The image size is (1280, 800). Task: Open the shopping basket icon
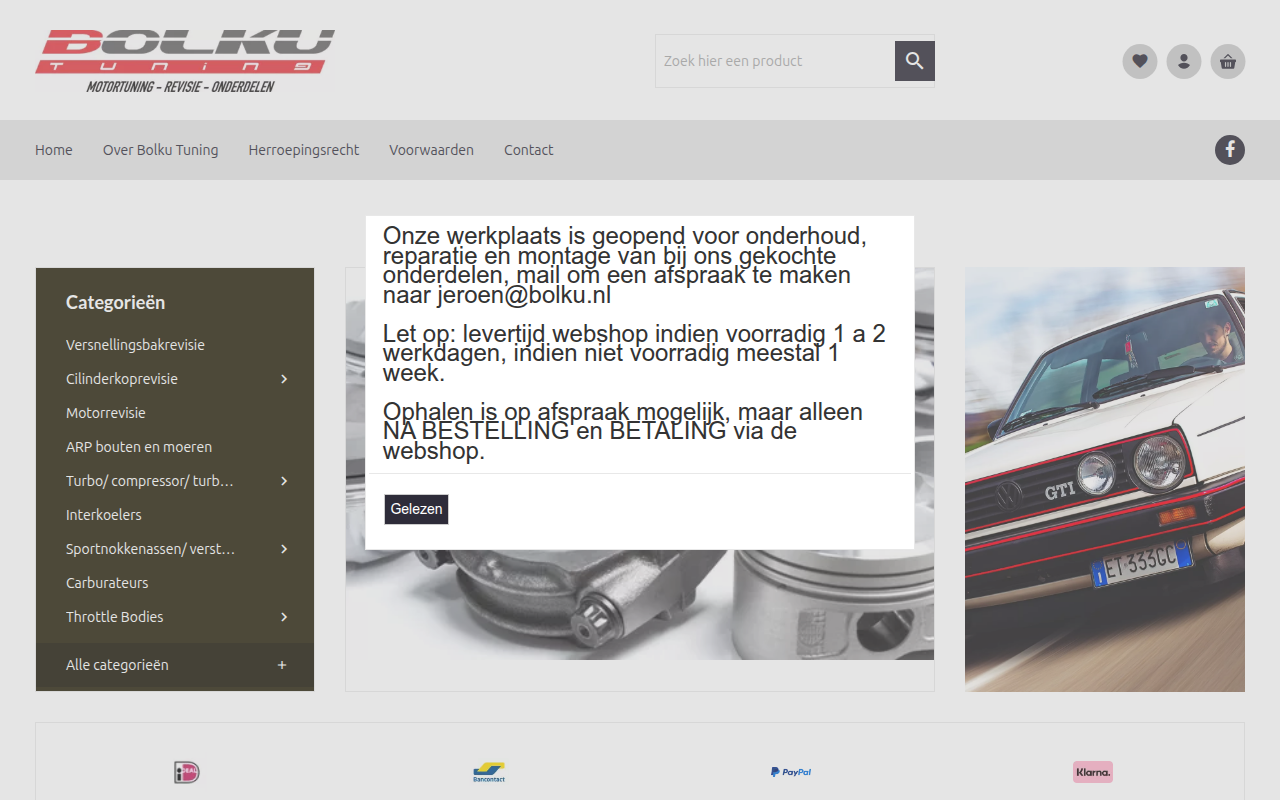click(x=1228, y=62)
